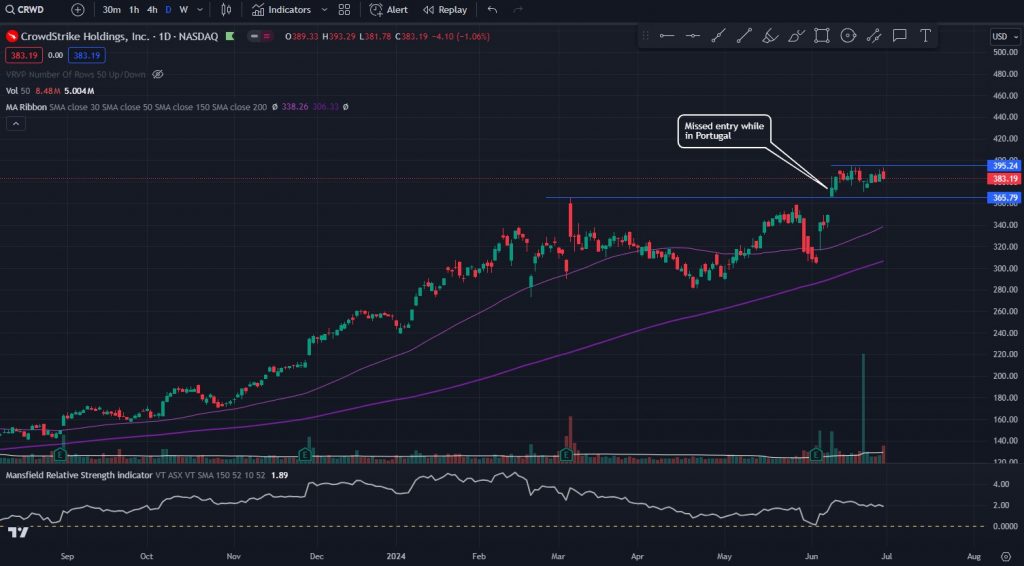Toggle the flag next to NASDAQ

(230, 37)
